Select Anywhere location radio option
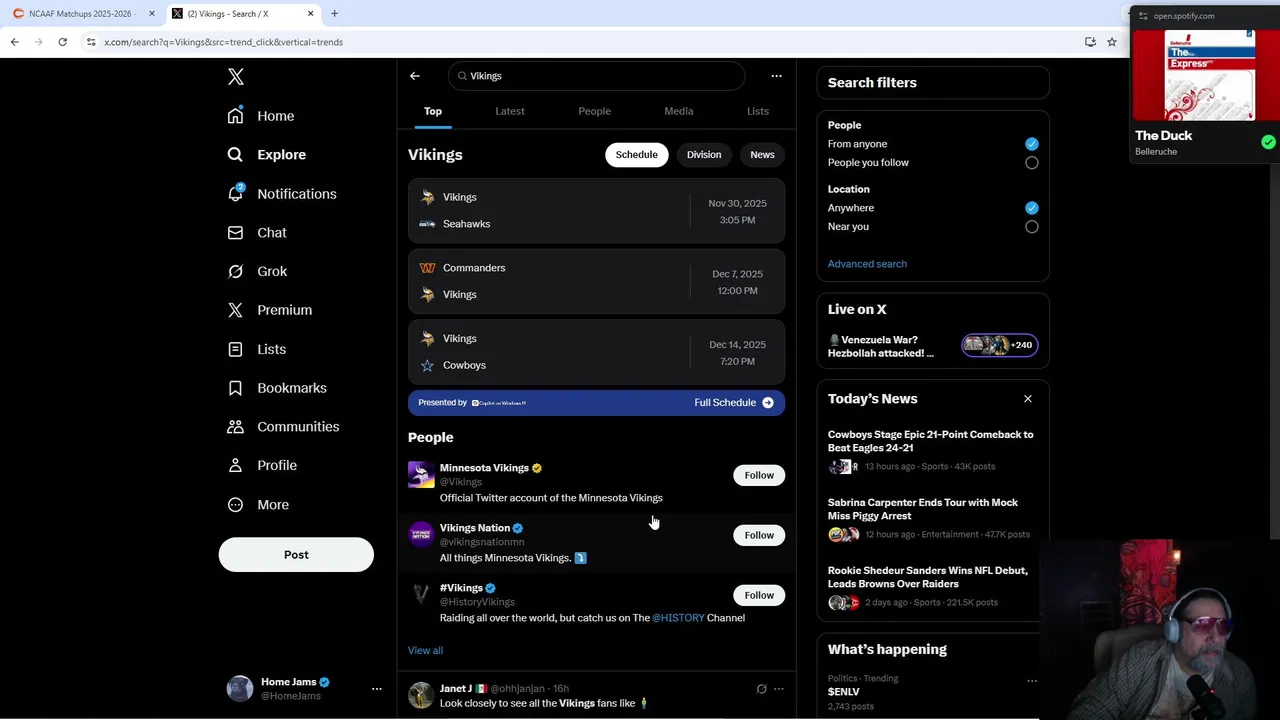The image size is (1280, 720). tap(1032, 208)
